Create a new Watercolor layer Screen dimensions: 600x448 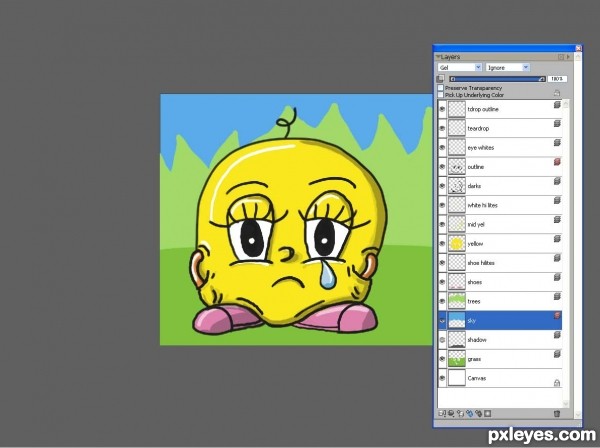pyautogui.click(x=470, y=414)
